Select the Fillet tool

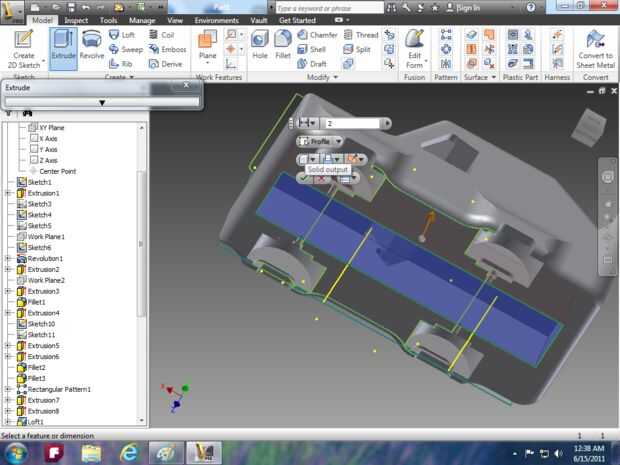[283, 45]
